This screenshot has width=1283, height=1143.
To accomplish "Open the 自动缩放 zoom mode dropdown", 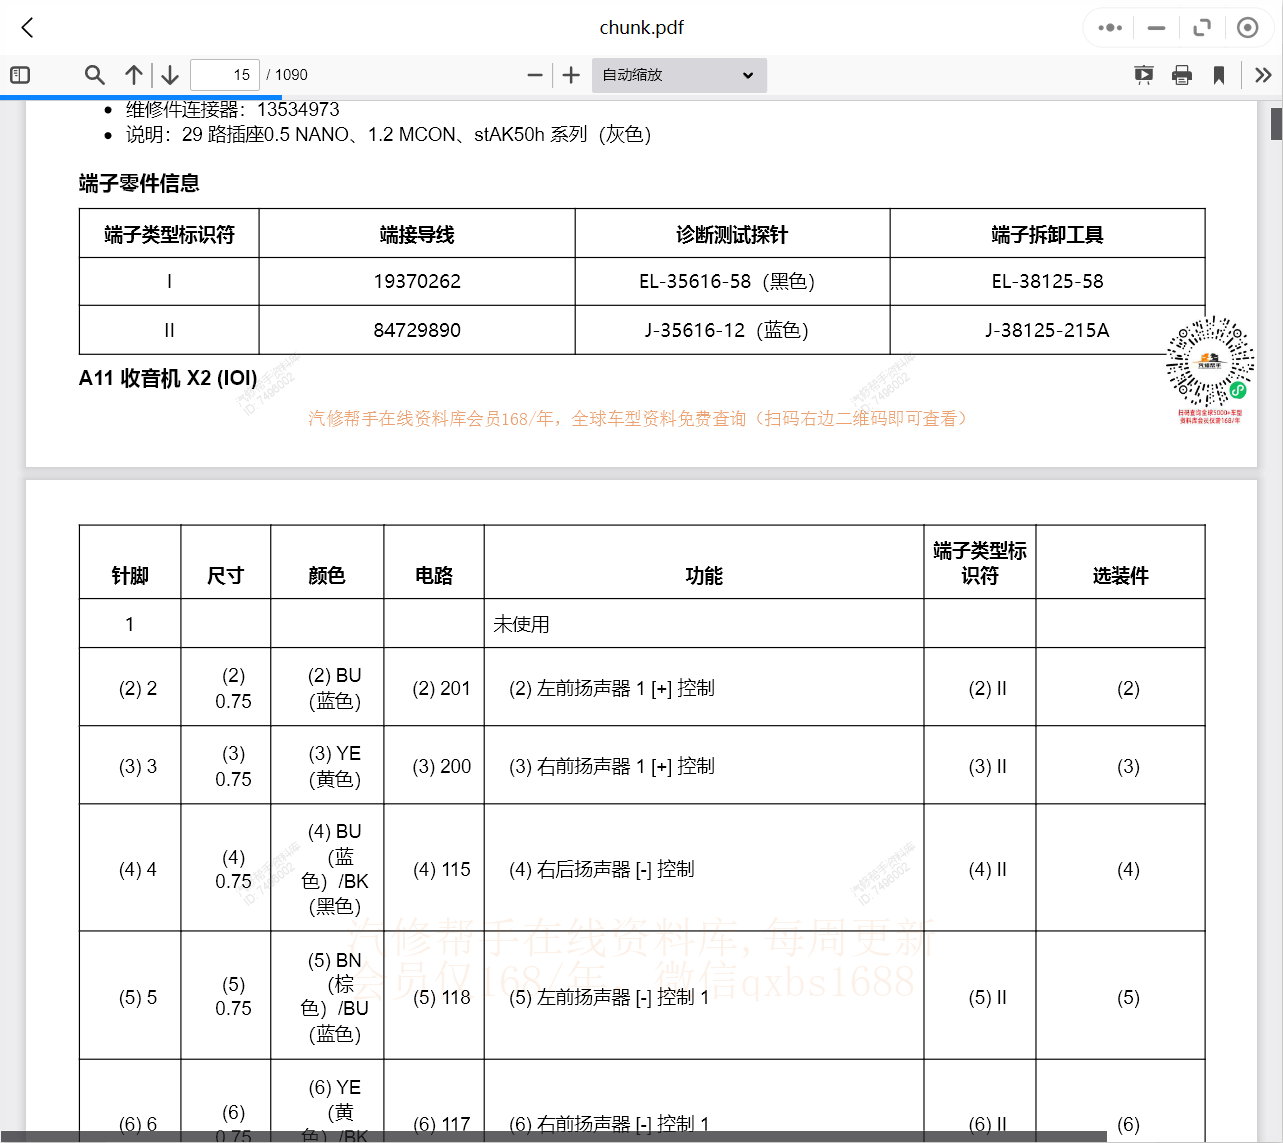I will [x=679, y=74].
